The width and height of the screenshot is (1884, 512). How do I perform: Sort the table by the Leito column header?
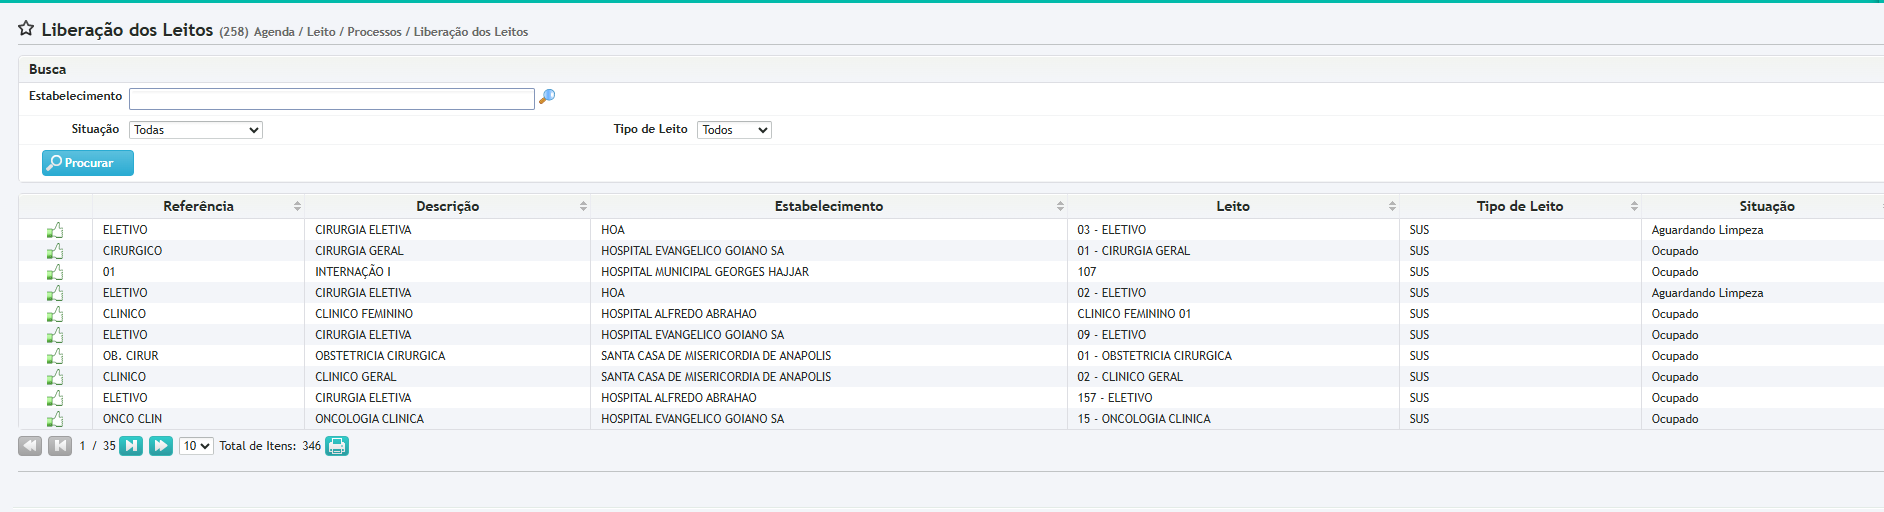click(1232, 206)
